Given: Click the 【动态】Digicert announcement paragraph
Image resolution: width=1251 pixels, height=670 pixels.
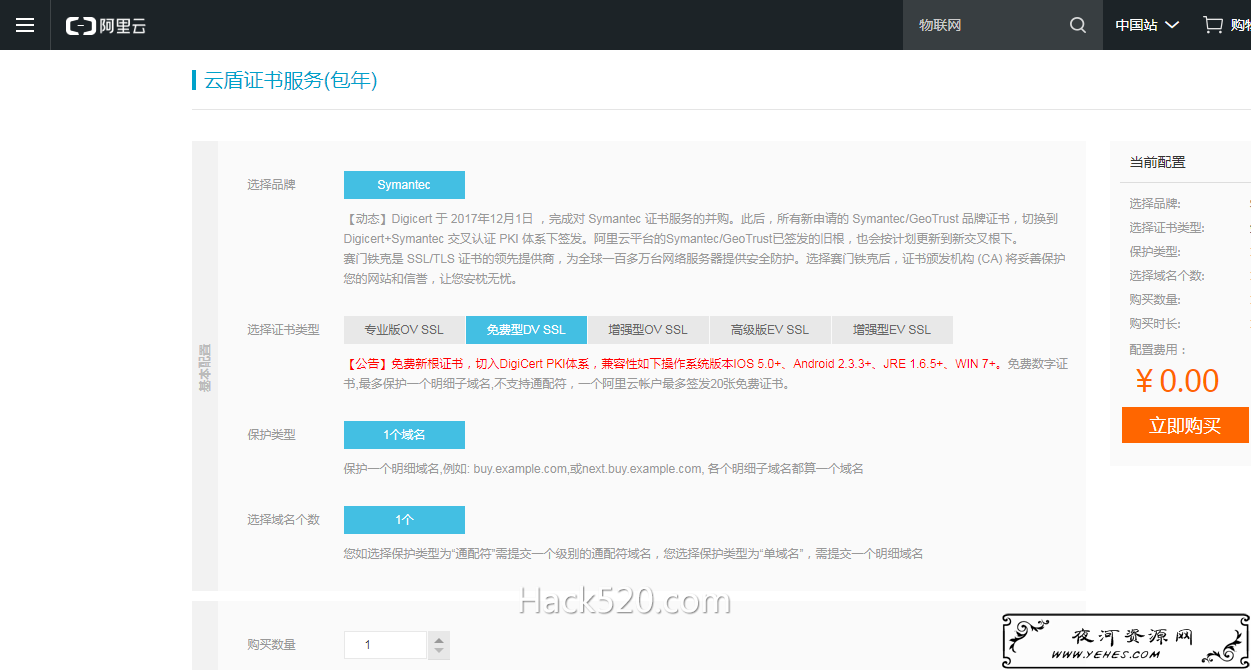Looking at the screenshot, I should [x=704, y=248].
